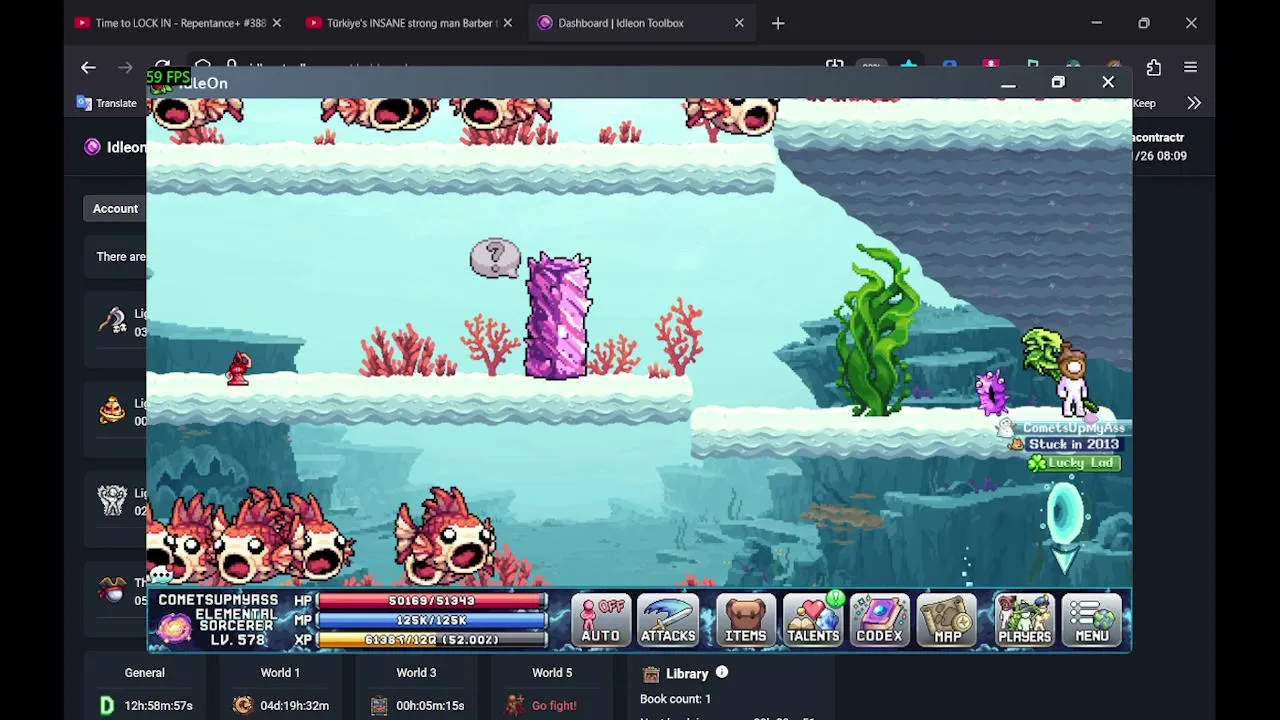Click the large green seaweed plant
This screenshot has width=1280, height=720.
[x=877, y=330]
